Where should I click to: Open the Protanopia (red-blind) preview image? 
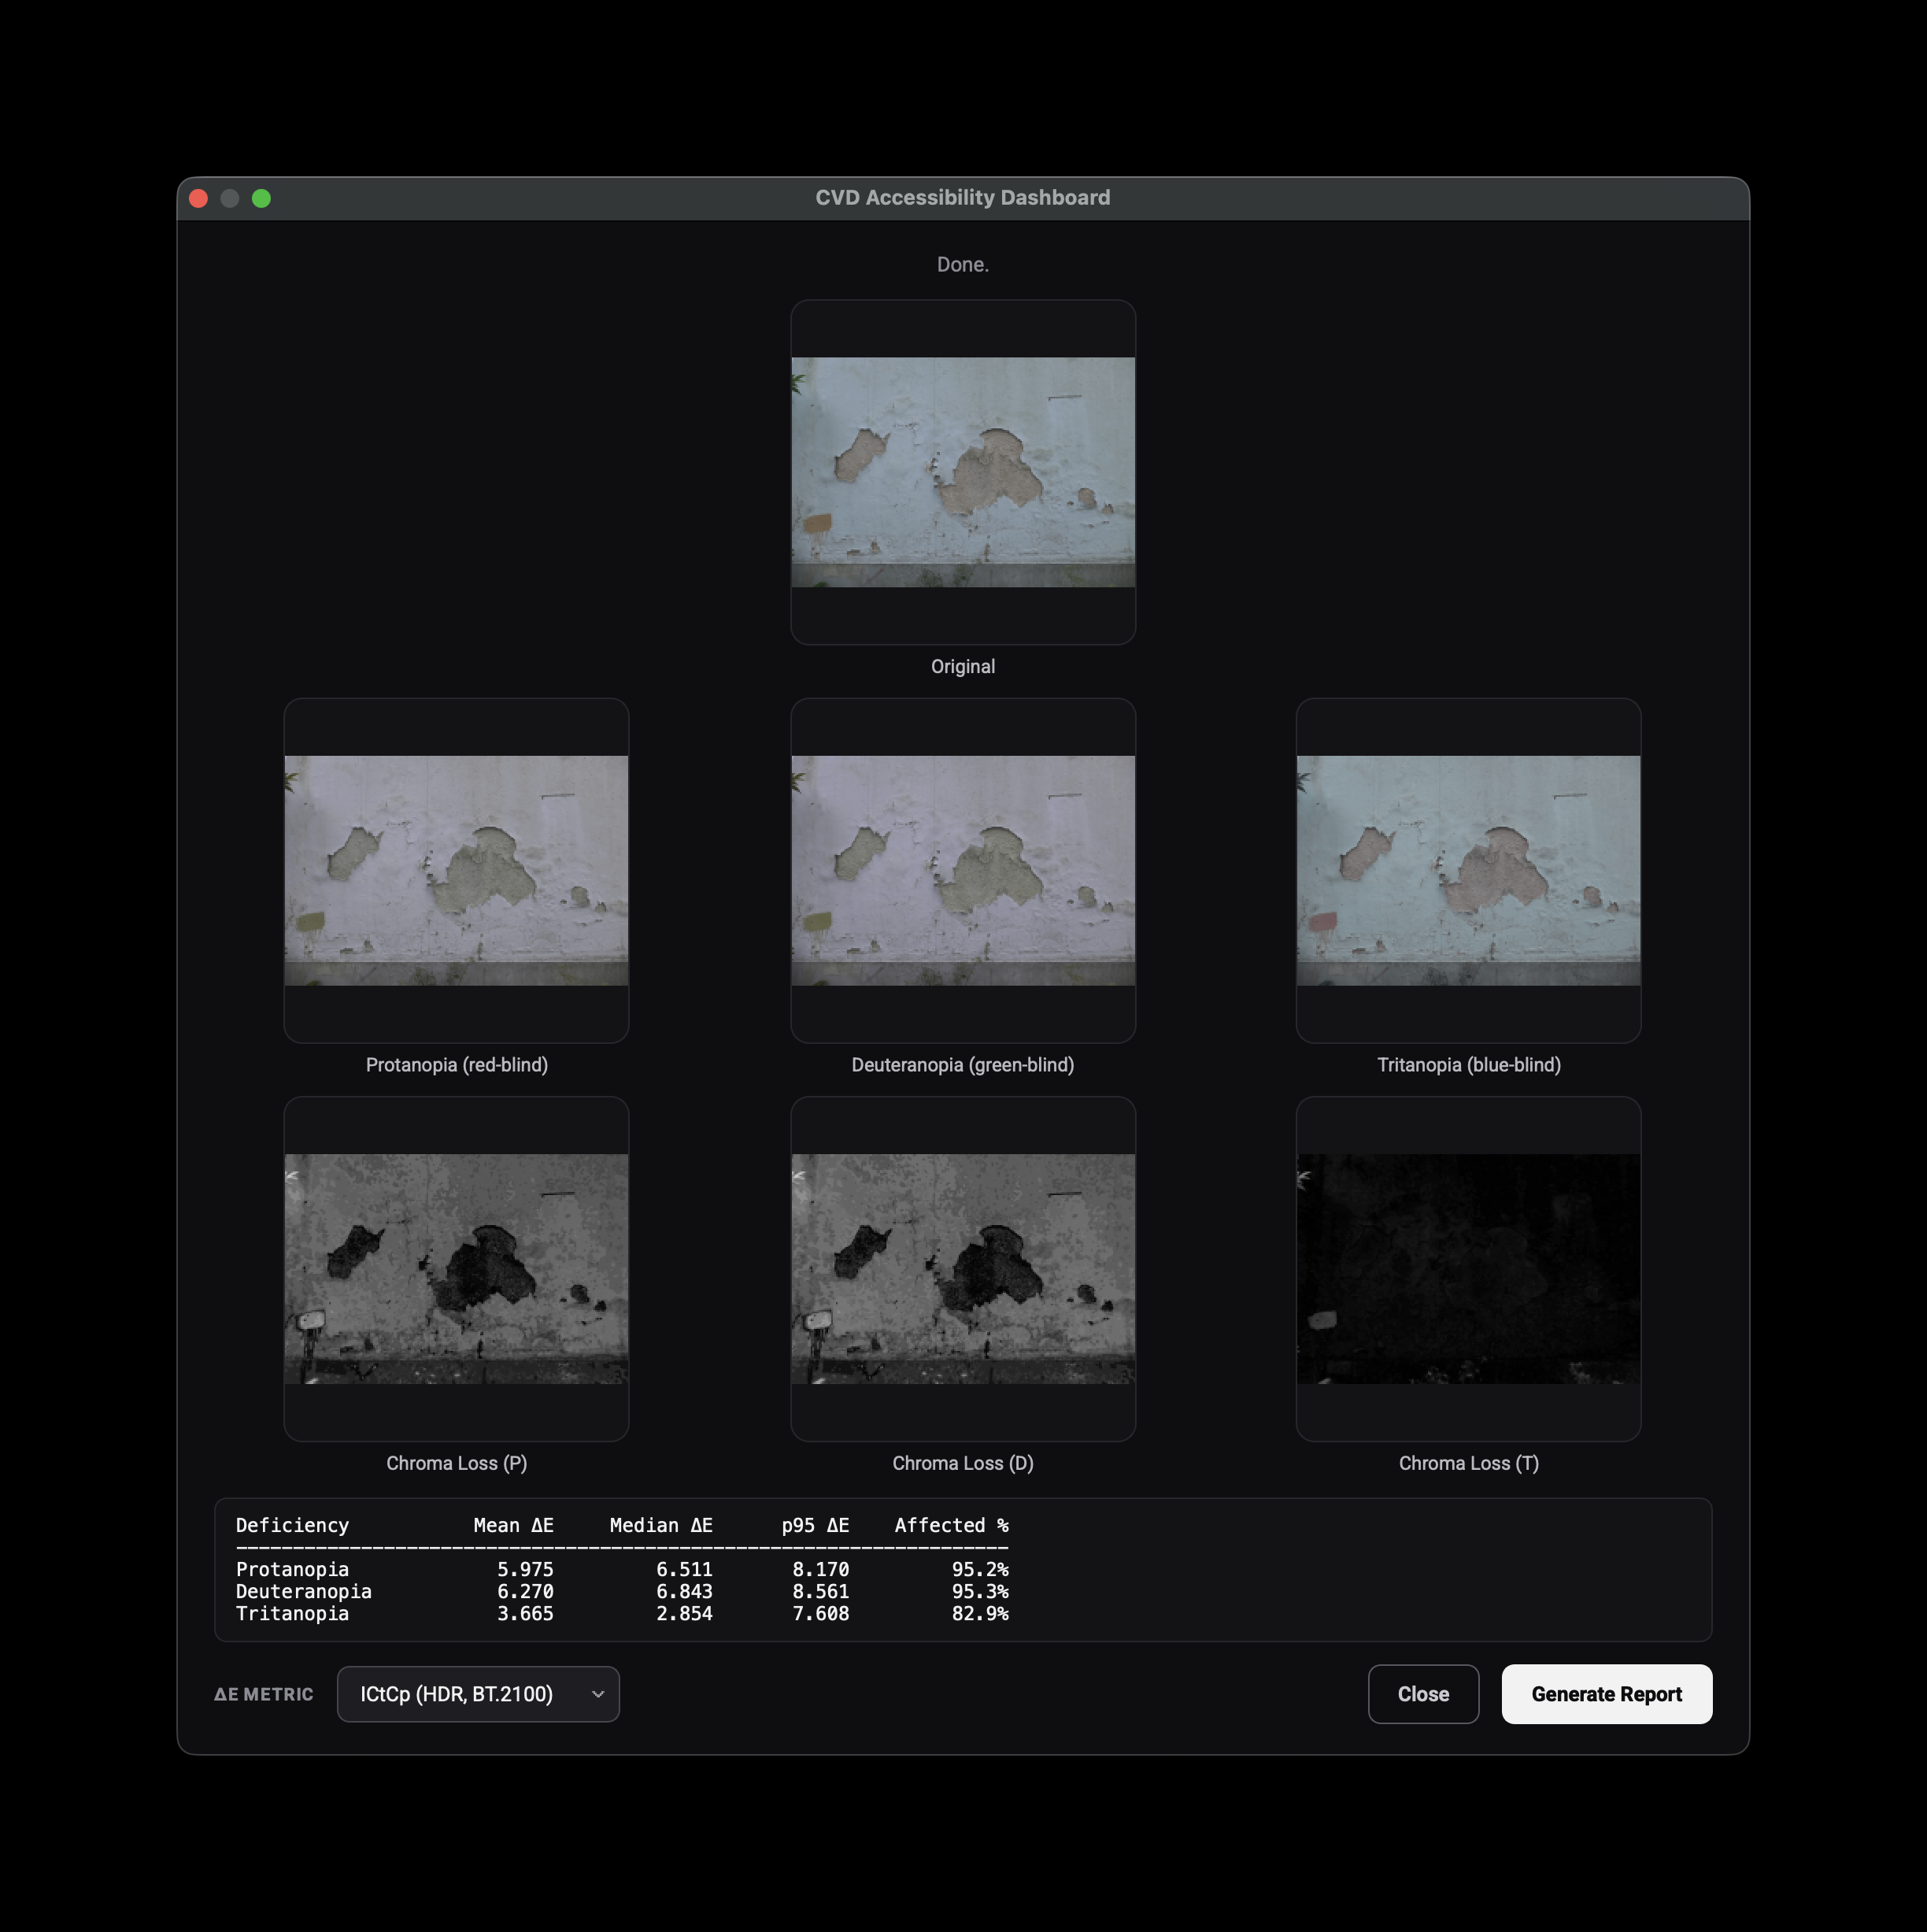pyautogui.click(x=456, y=870)
